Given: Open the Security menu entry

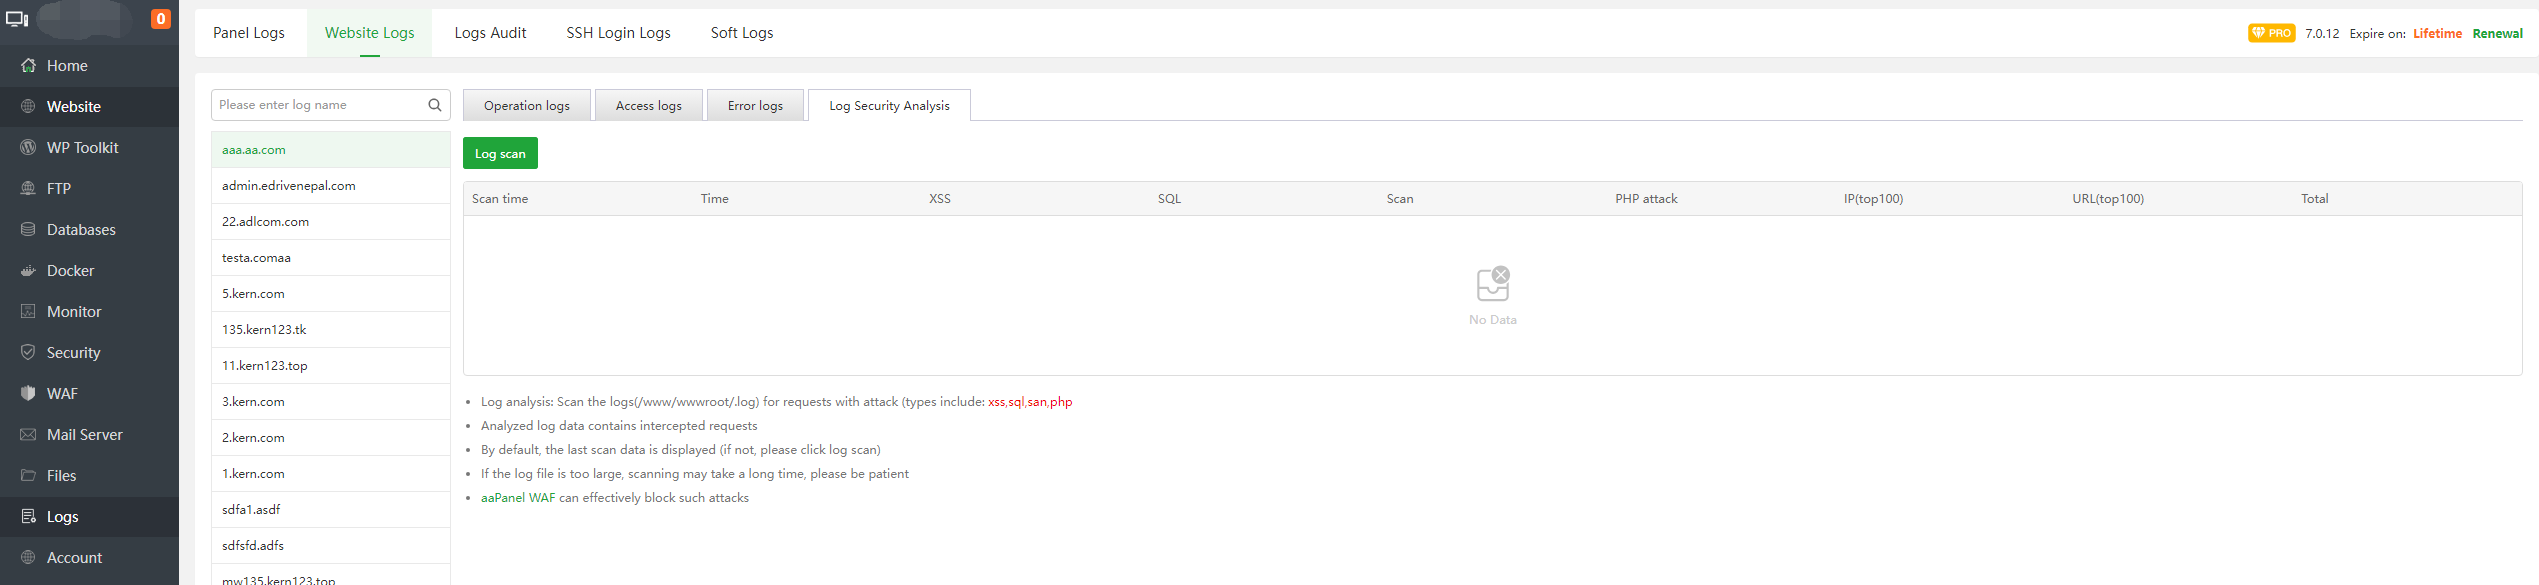Looking at the screenshot, I should (x=73, y=353).
